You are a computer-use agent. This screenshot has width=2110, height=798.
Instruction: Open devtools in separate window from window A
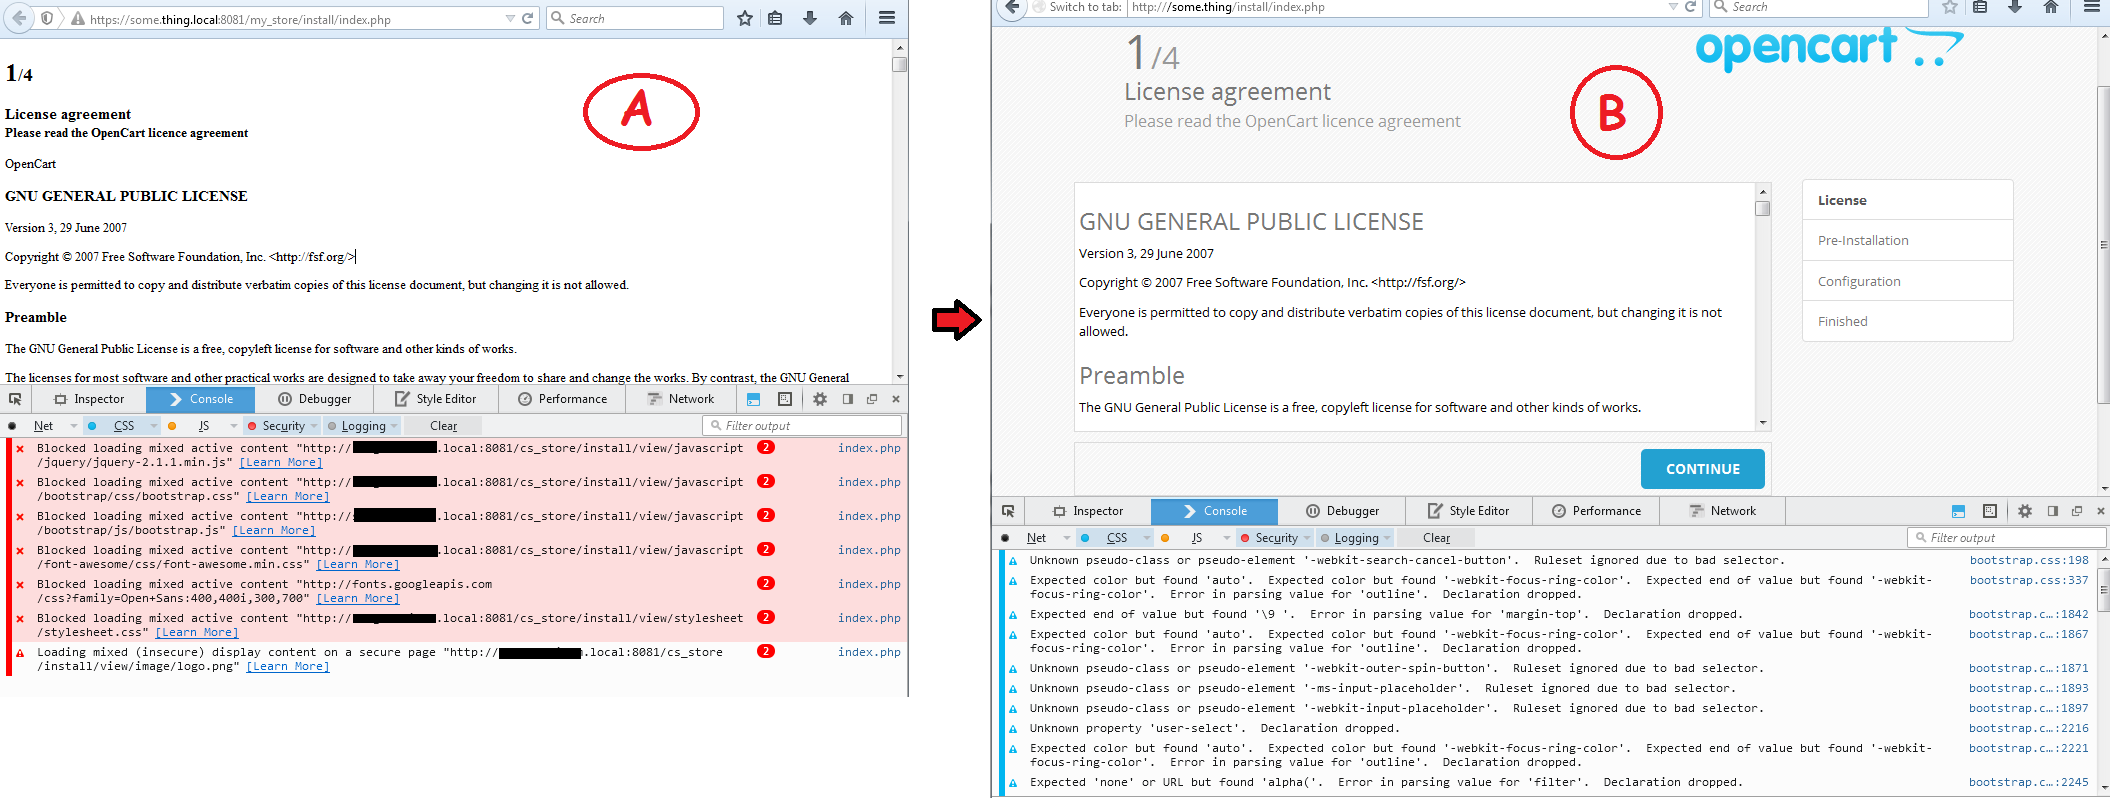pyautogui.click(x=872, y=399)
